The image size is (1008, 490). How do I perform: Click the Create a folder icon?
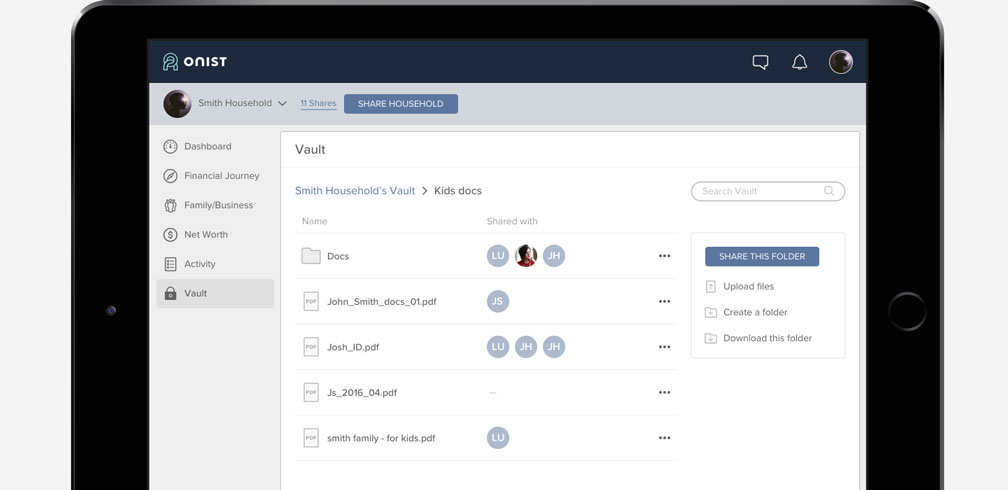(710, 313)
